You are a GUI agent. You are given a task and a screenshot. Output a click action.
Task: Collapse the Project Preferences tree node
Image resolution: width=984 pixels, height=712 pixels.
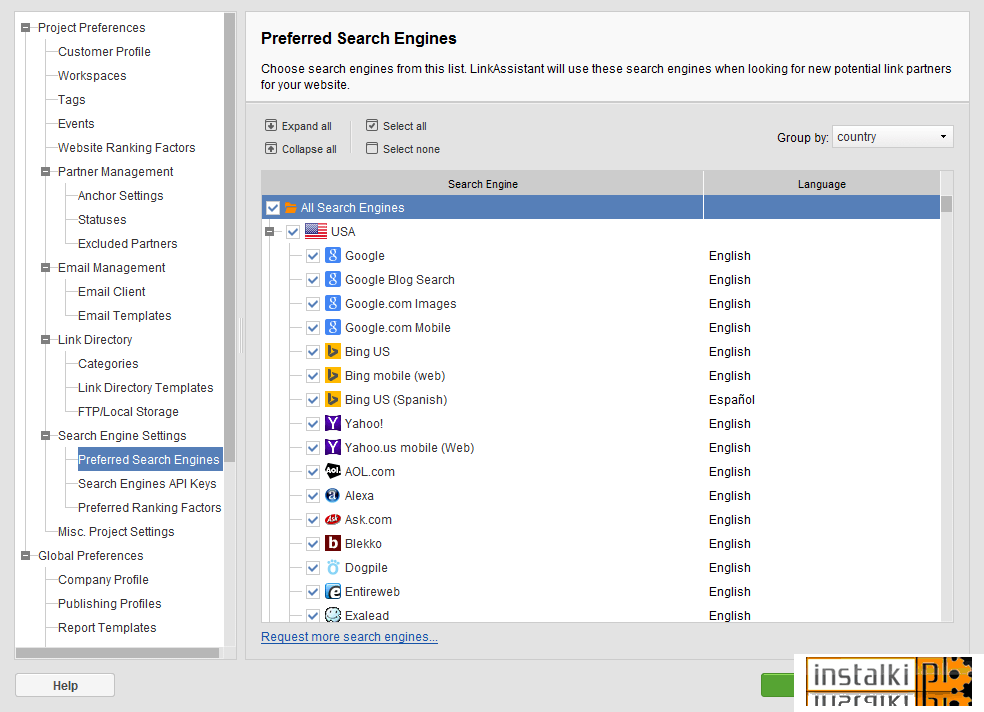tap(25, 28)
